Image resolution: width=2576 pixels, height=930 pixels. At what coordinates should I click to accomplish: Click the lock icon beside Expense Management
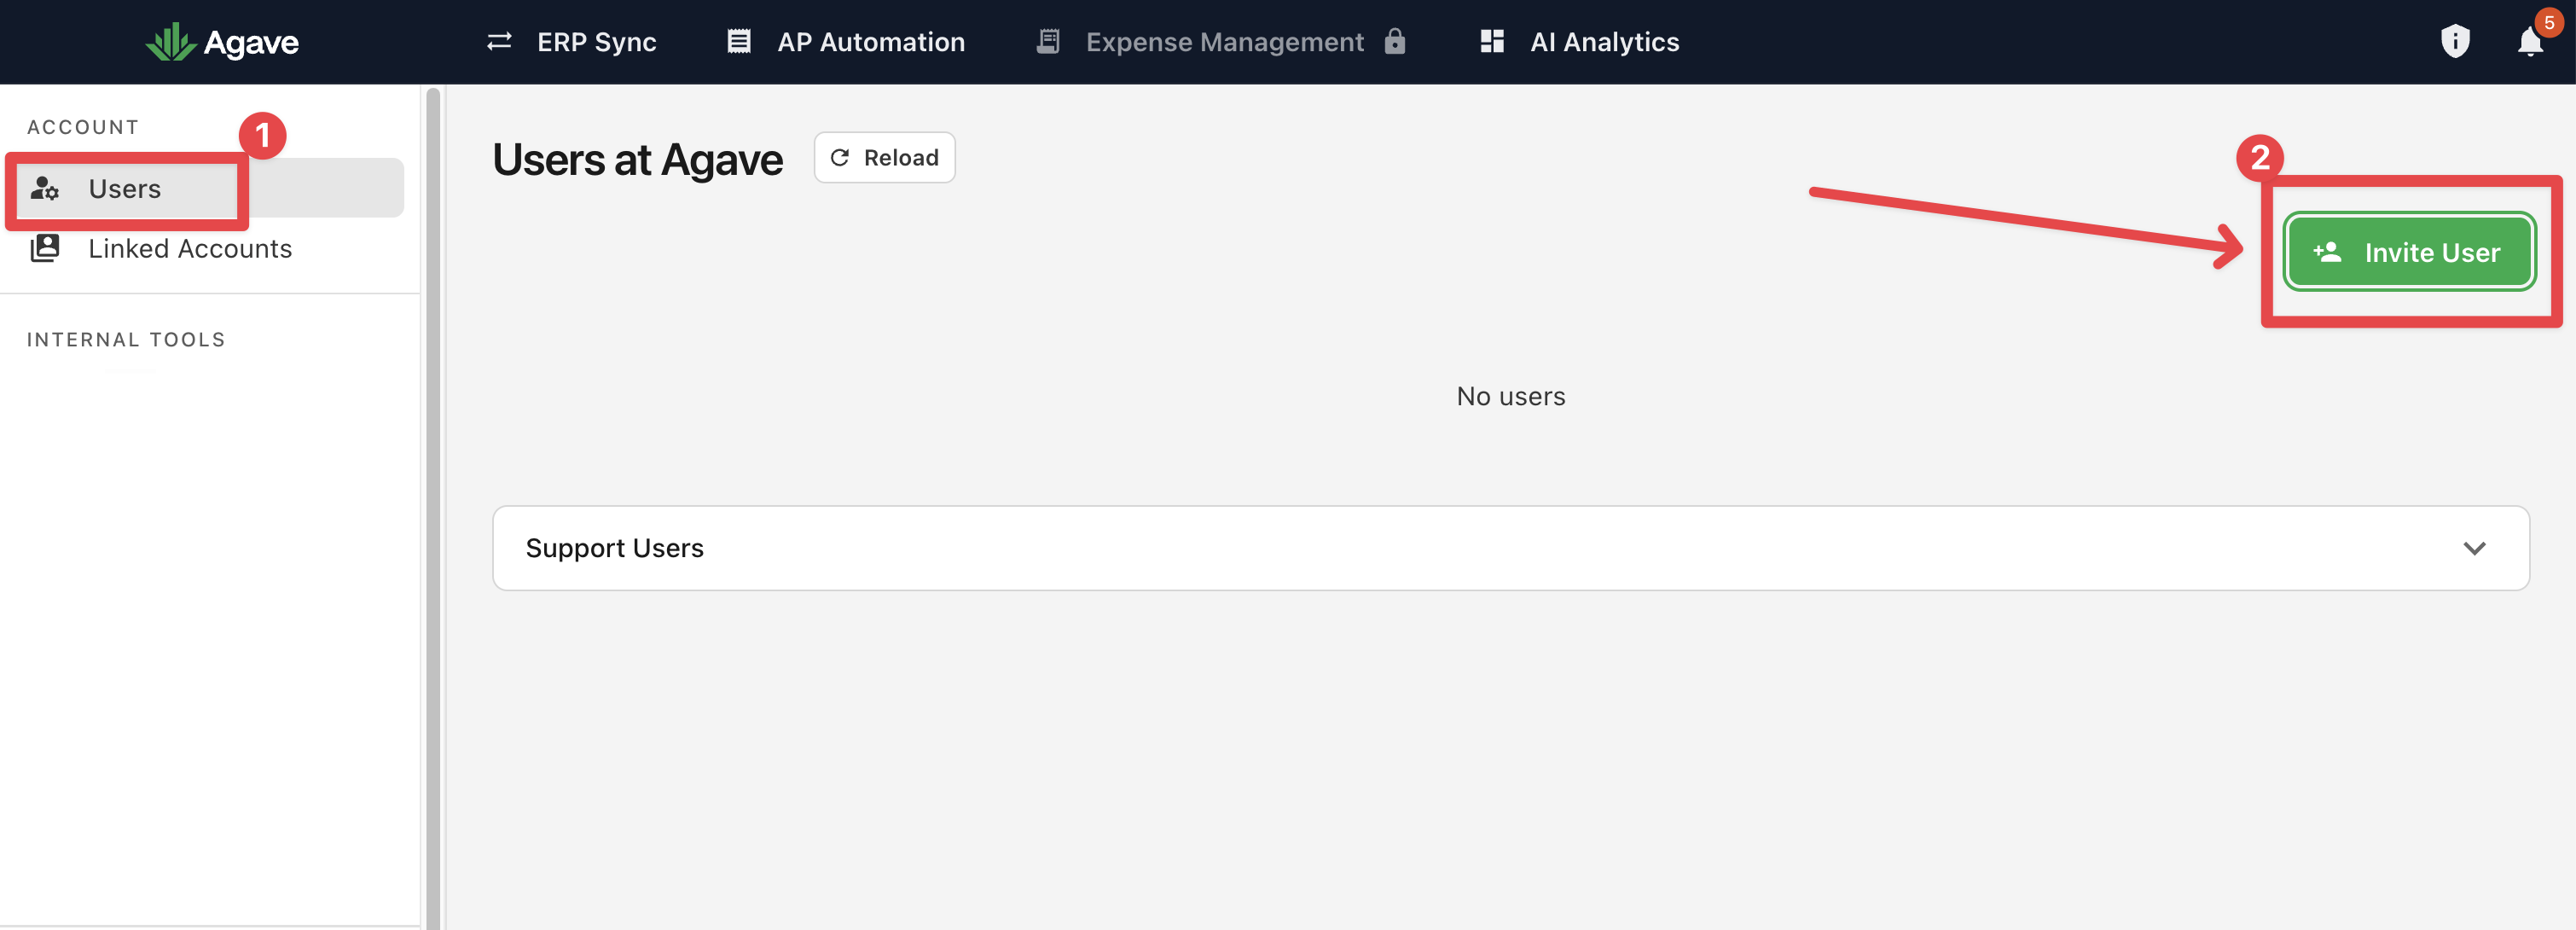coord(1395,41)
